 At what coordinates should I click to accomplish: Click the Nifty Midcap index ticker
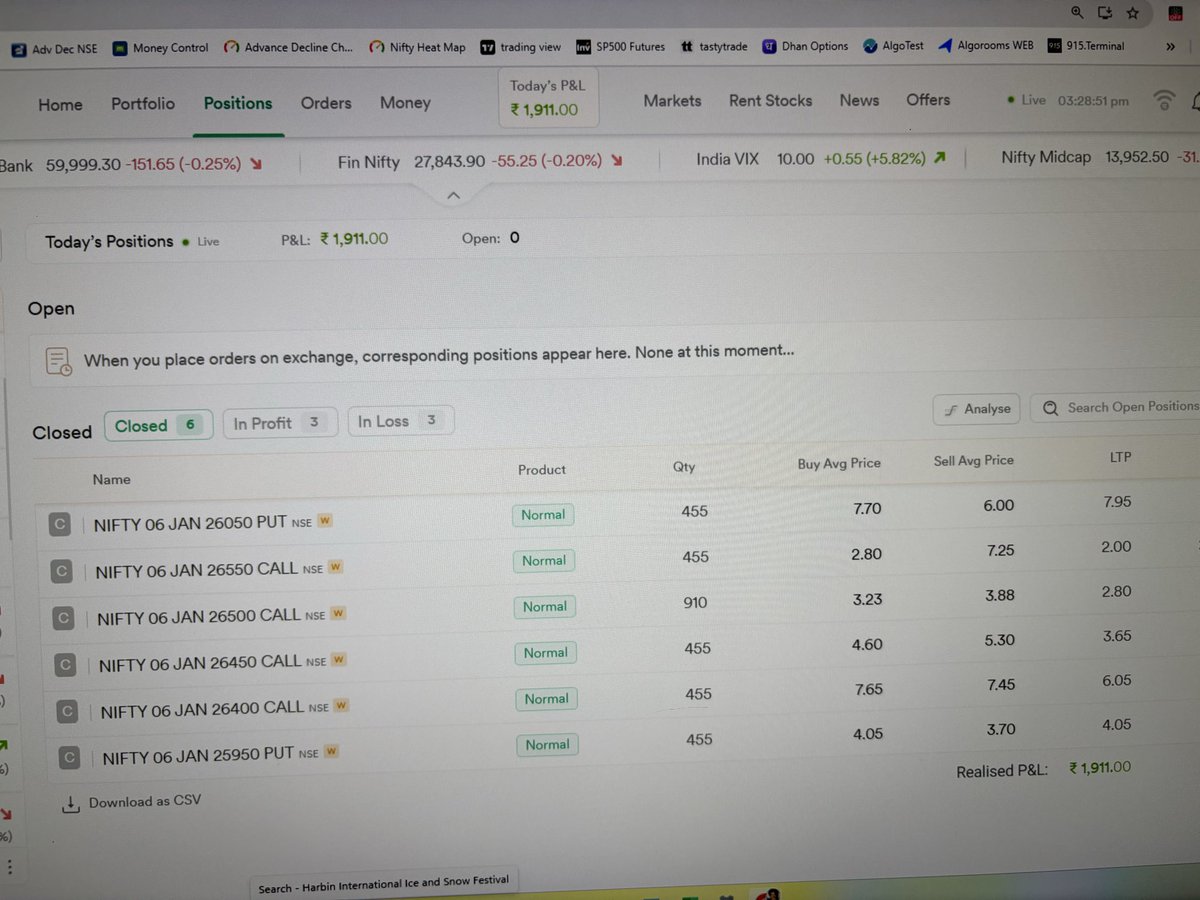point(1100,157)
